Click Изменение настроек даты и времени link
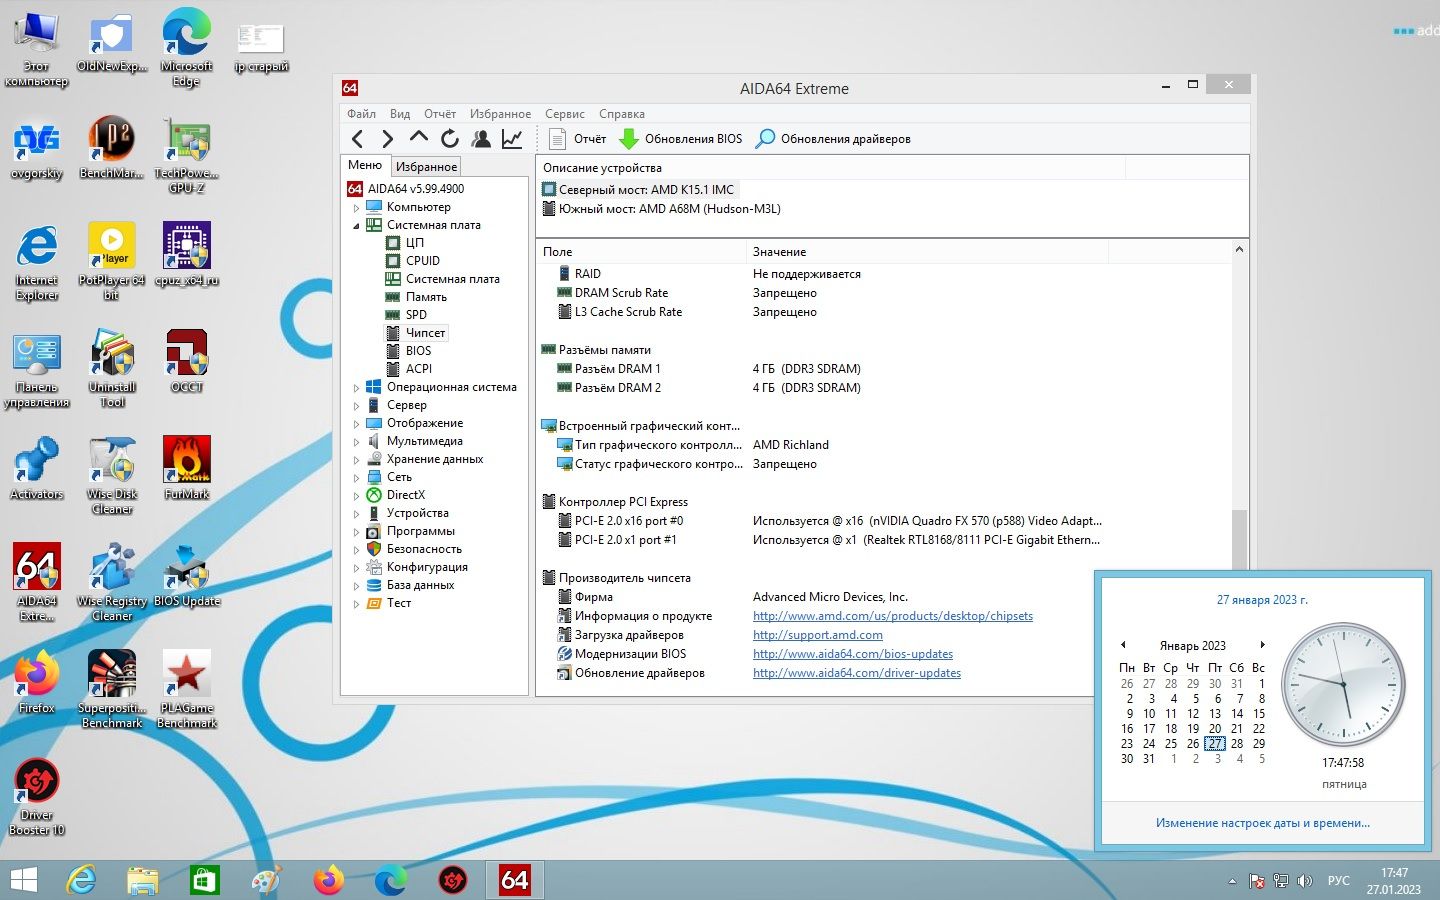The height and width of the screenshot is (900, 1440). pos(1263,823)
